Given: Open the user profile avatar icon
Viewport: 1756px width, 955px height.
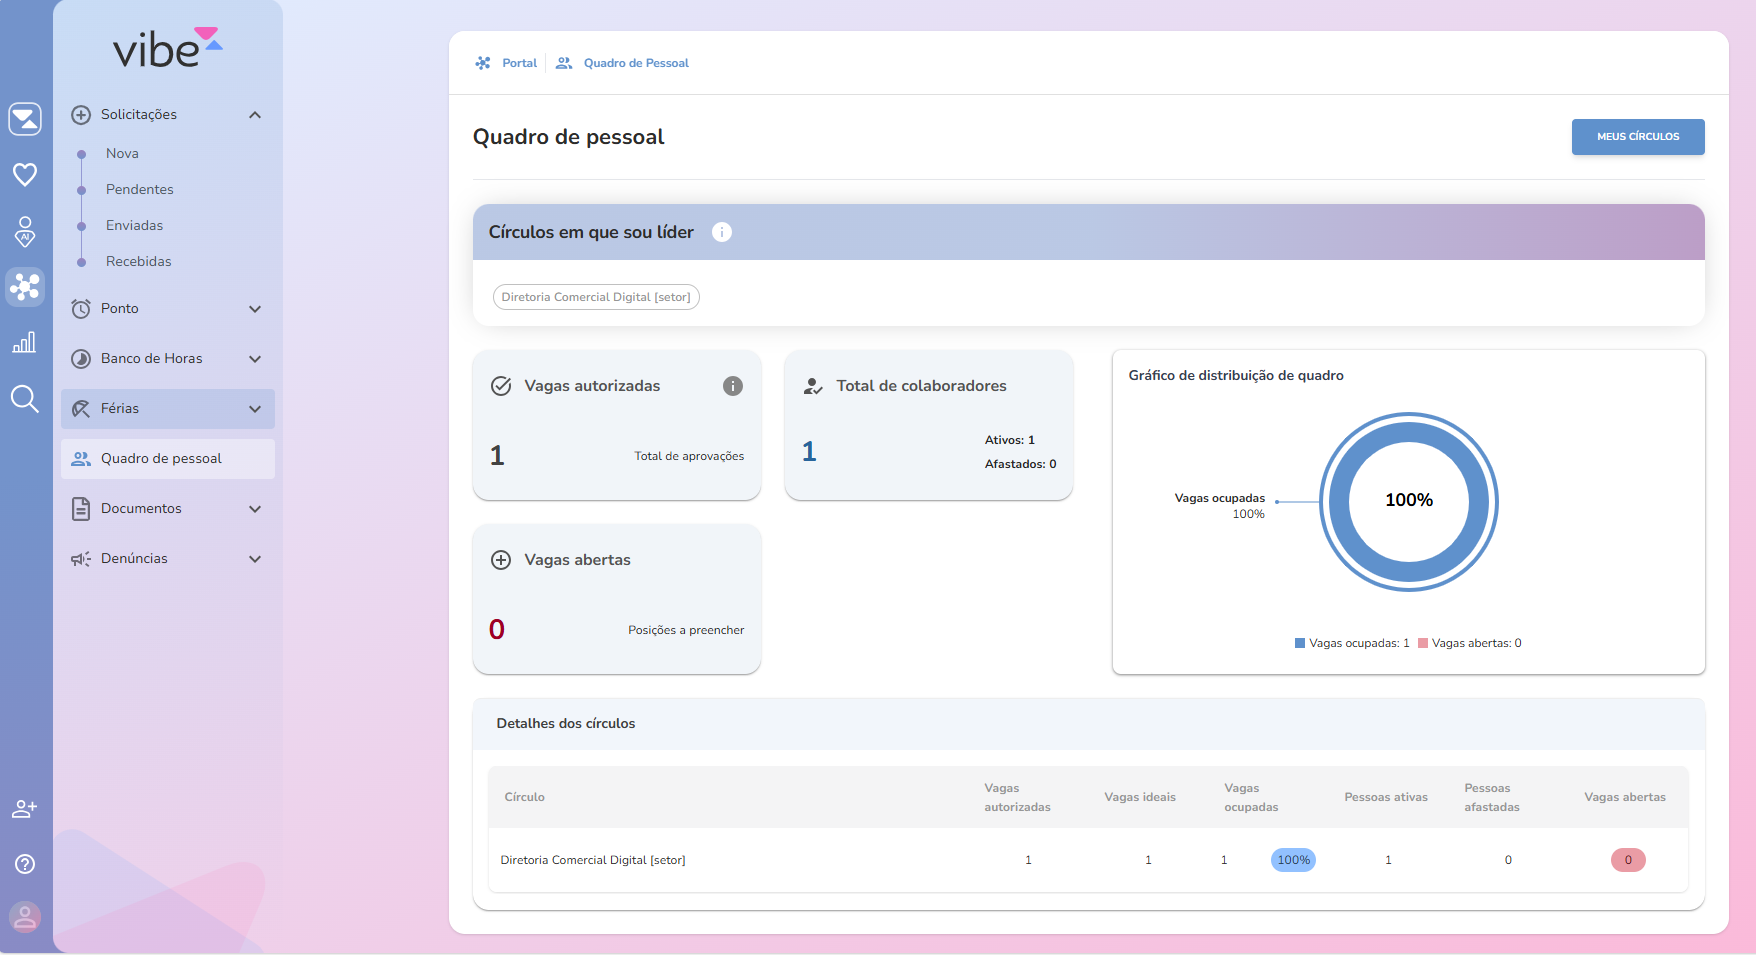Looking at the screenshot, I should tap(25, 916).
